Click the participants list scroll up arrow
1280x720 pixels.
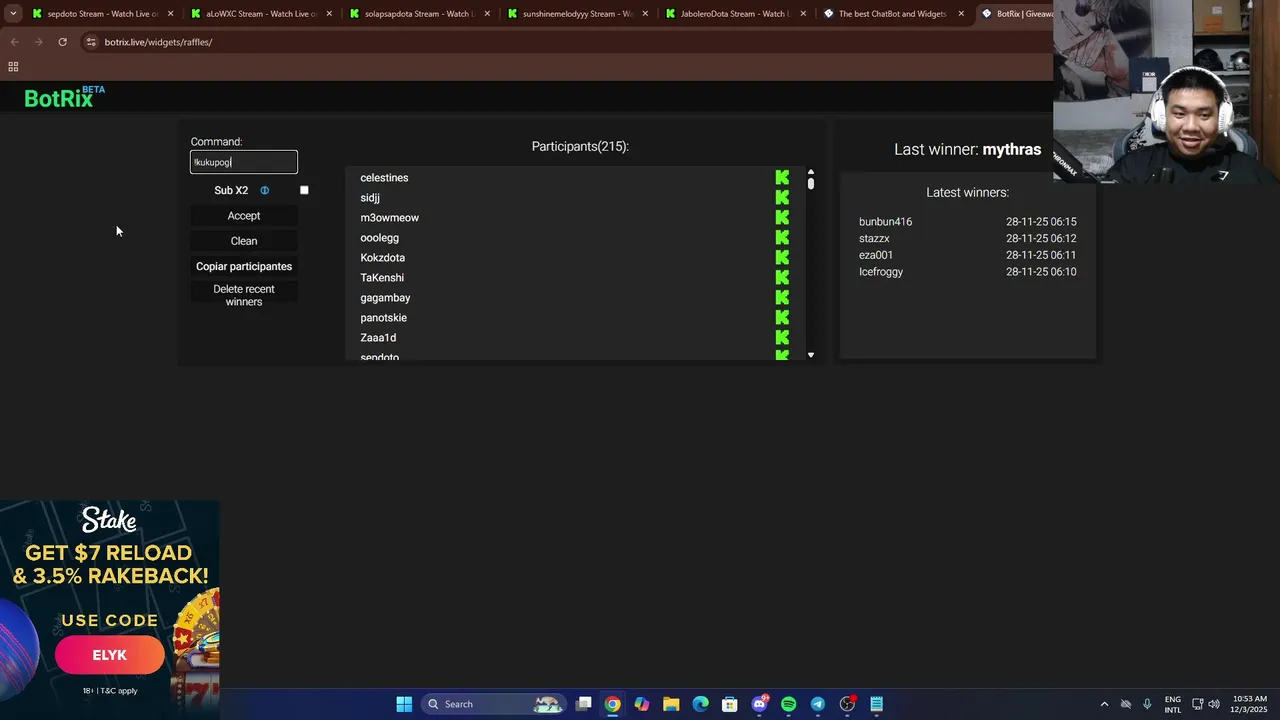[x=811, y=172]
